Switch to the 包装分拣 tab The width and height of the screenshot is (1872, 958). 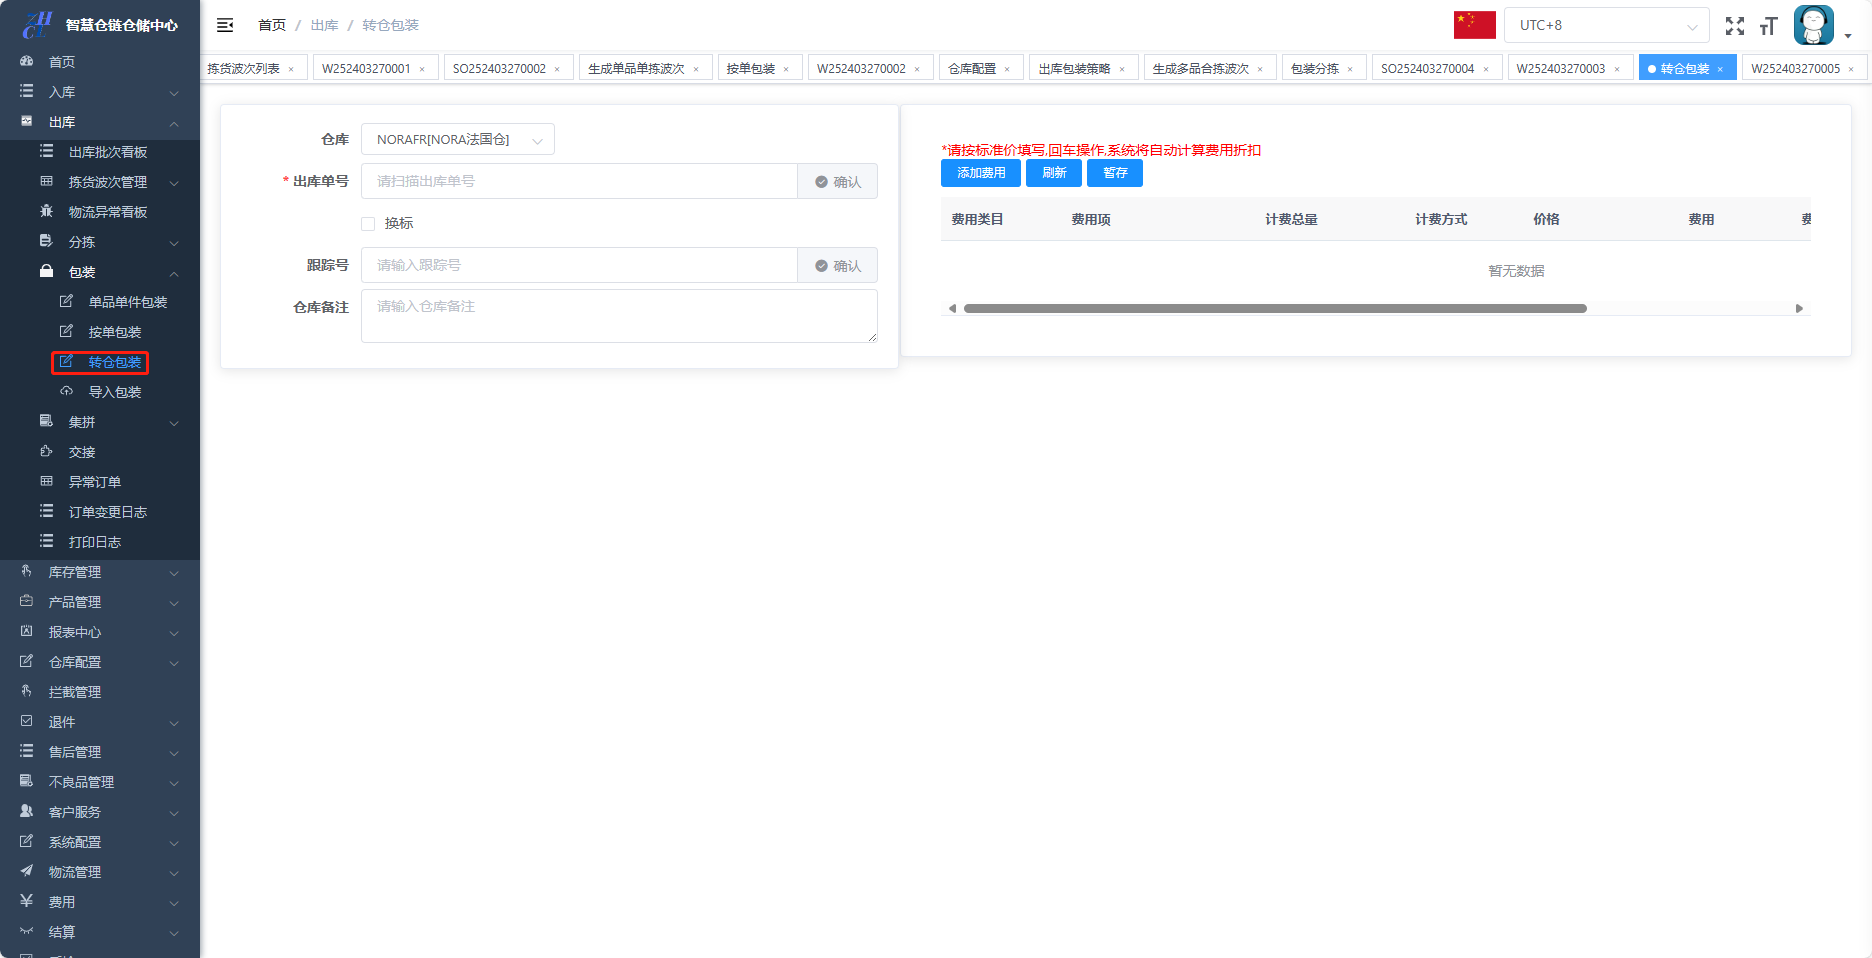(x=1314, y=69)
